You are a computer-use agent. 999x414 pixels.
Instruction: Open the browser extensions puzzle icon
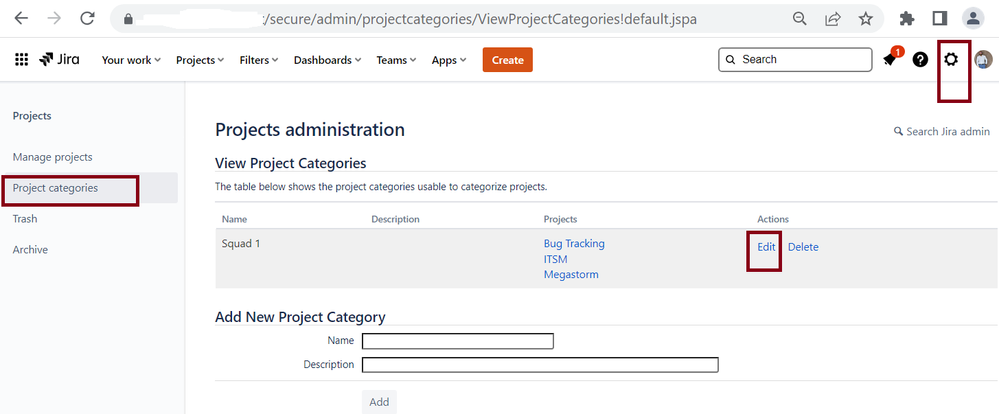pos(907,18)
